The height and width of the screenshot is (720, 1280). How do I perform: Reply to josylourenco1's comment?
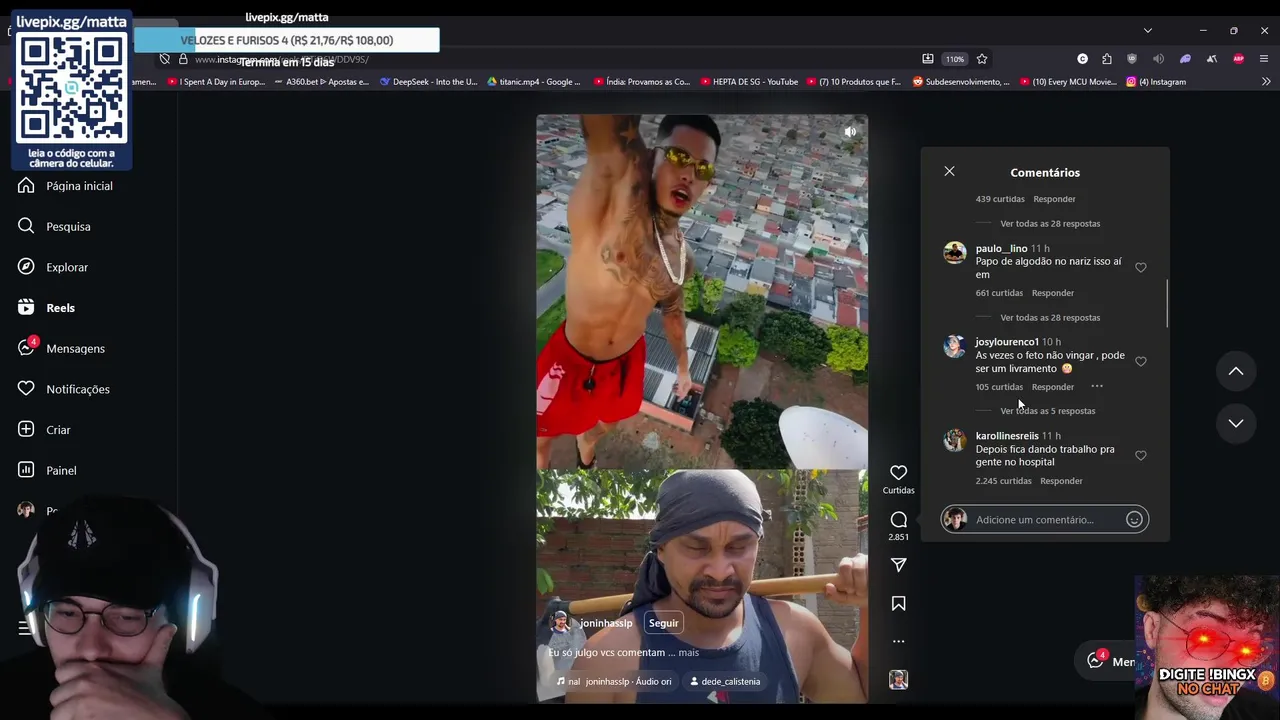(x=1052, y=387)
